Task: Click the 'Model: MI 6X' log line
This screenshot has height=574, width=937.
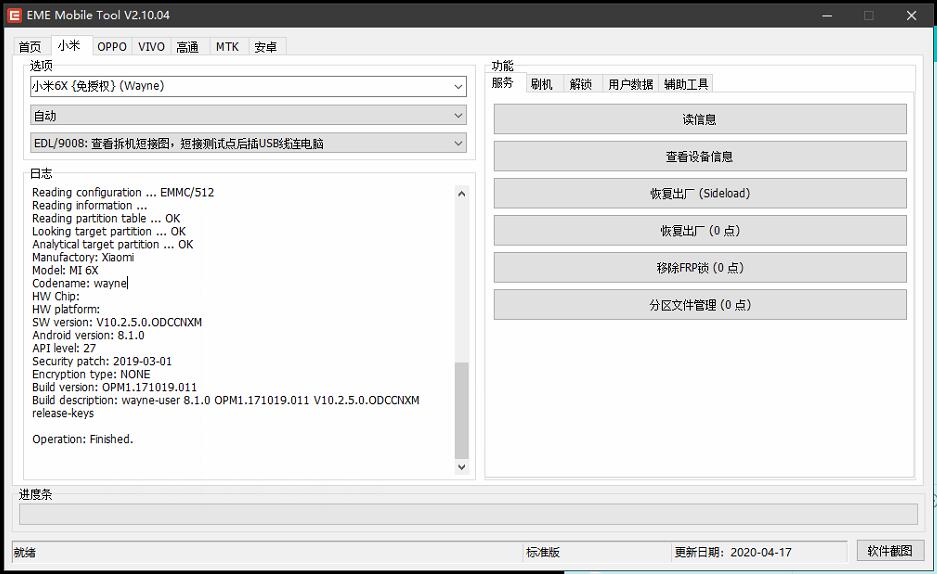Action: point(65,270)
